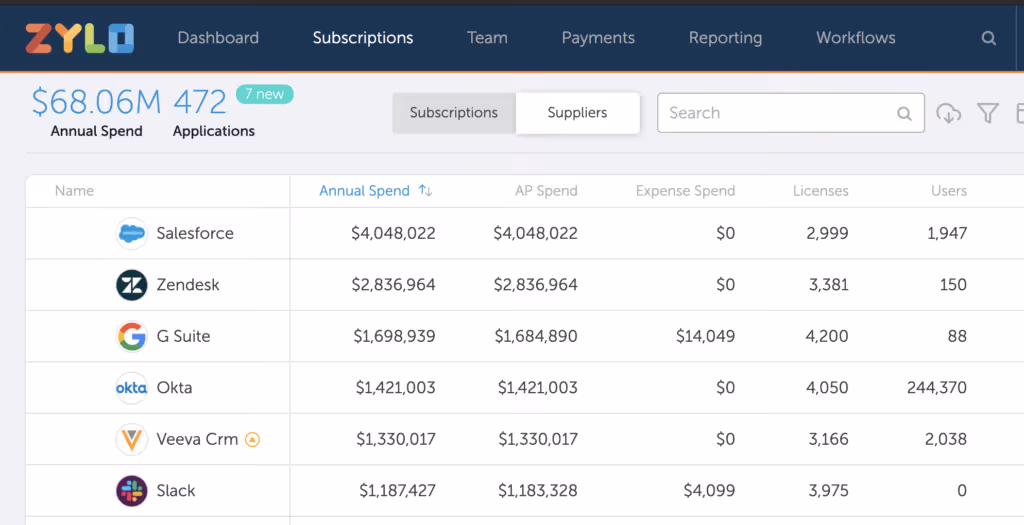This screenshot has height=525, width=1024.
Task: Go to the Dashboard menu
Action: [x=218, y=38]
